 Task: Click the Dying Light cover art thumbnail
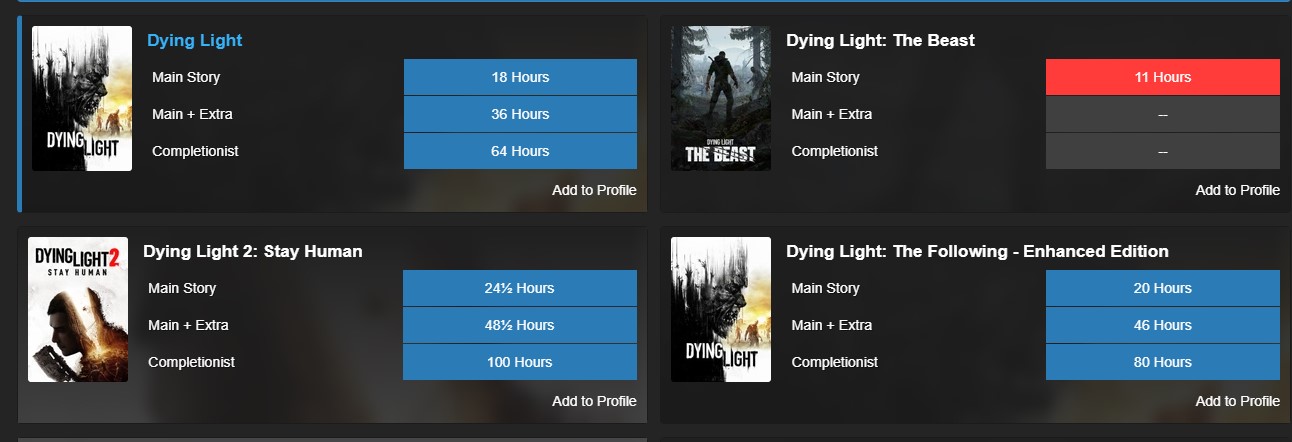click(x=82, y=99)
